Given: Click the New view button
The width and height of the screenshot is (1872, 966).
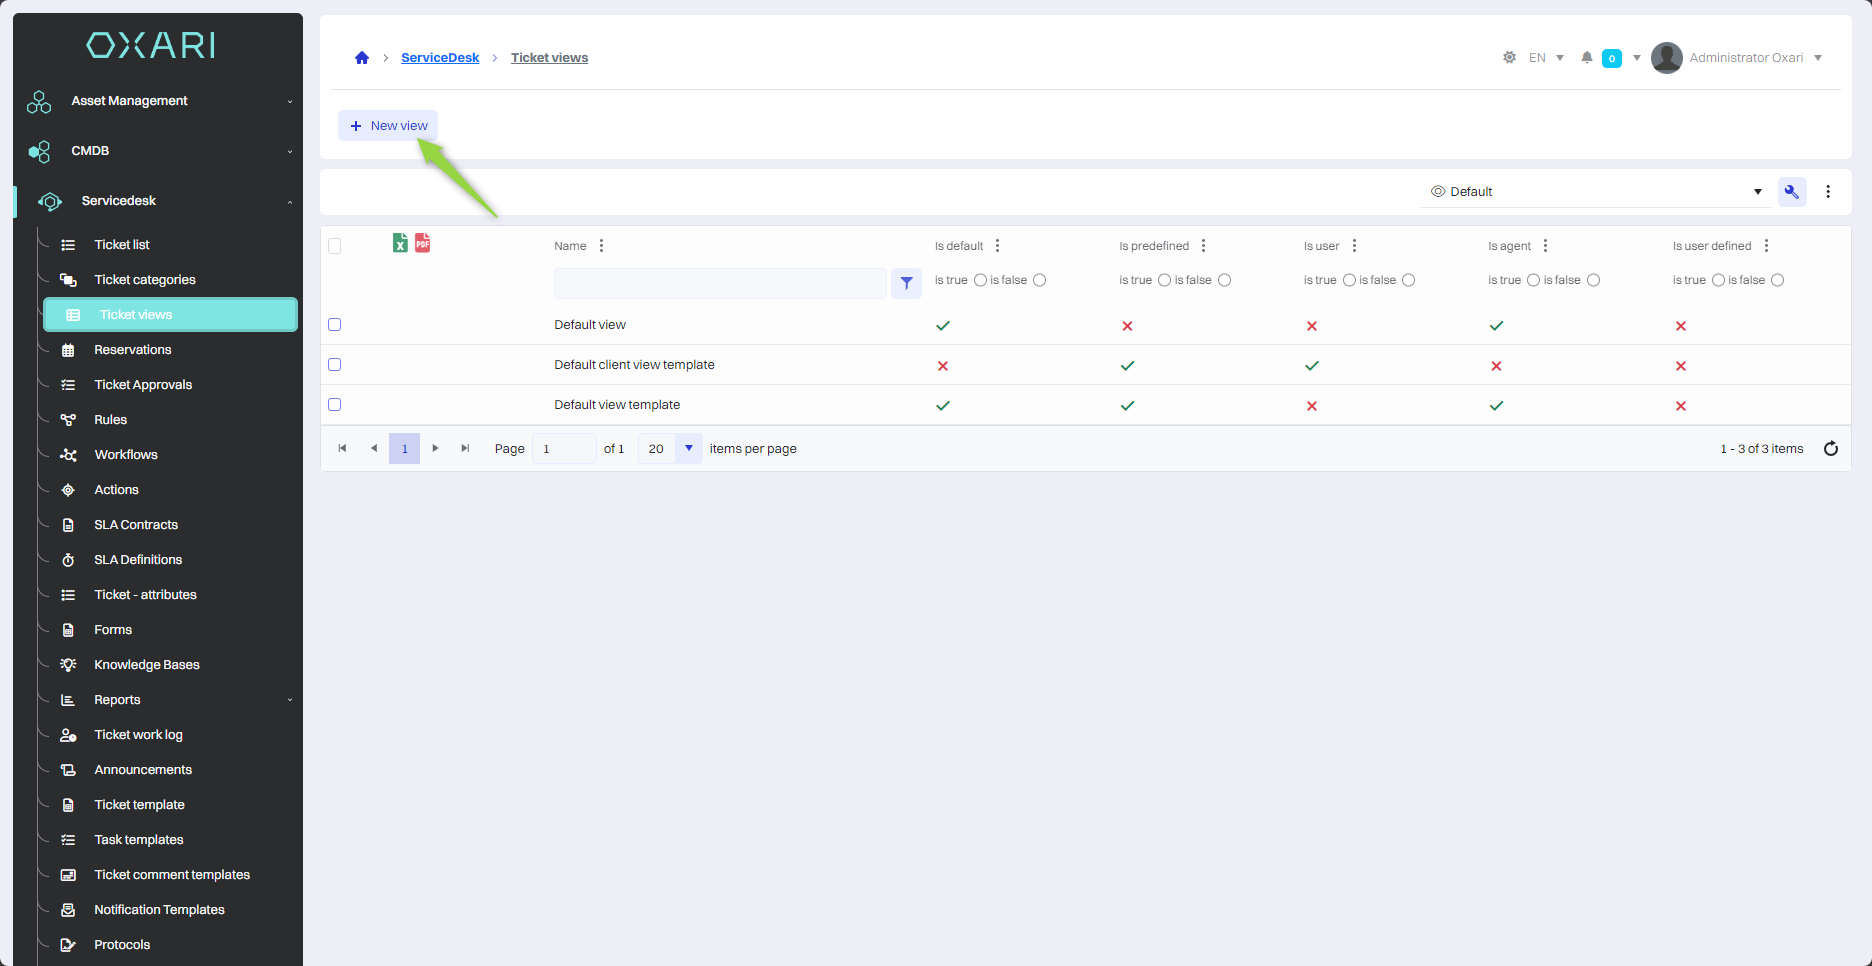Looking at the screenshot, I should coord(388,126).
